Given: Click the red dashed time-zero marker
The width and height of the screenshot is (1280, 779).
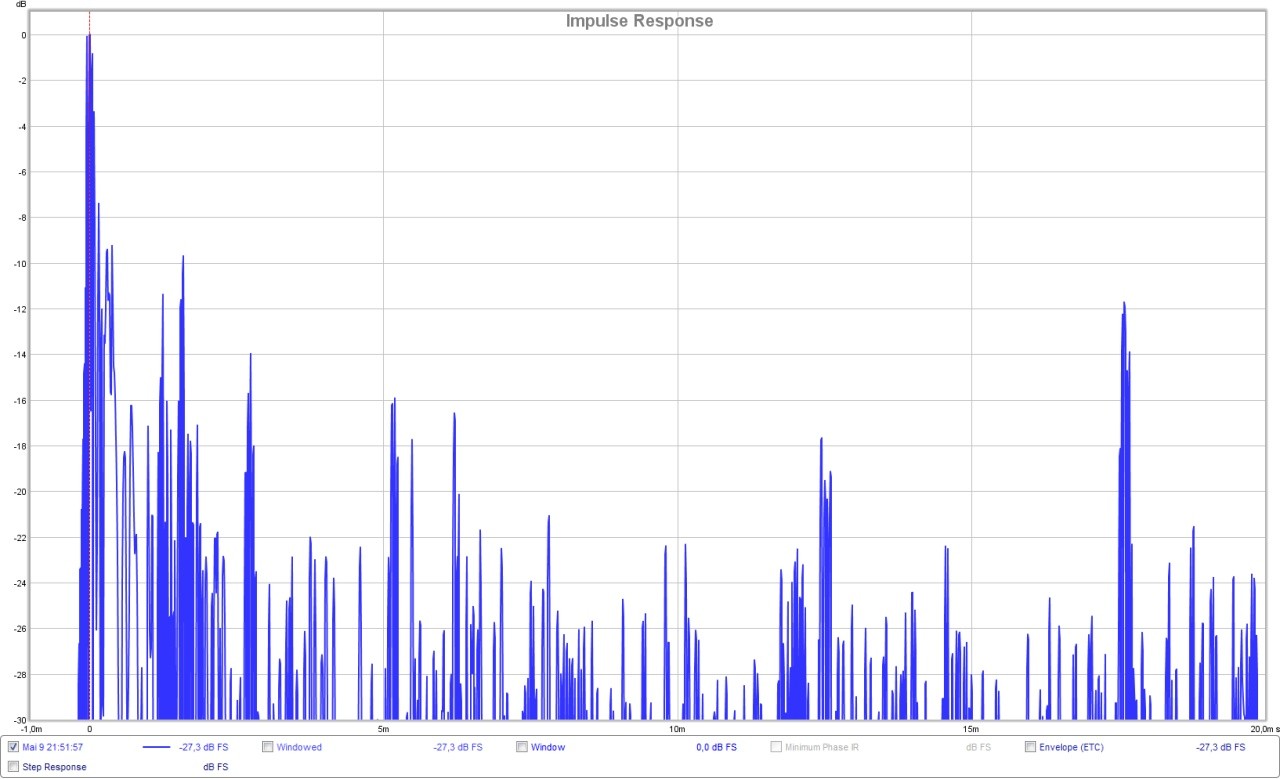Looking at the screenshot, I should (89, 200).
